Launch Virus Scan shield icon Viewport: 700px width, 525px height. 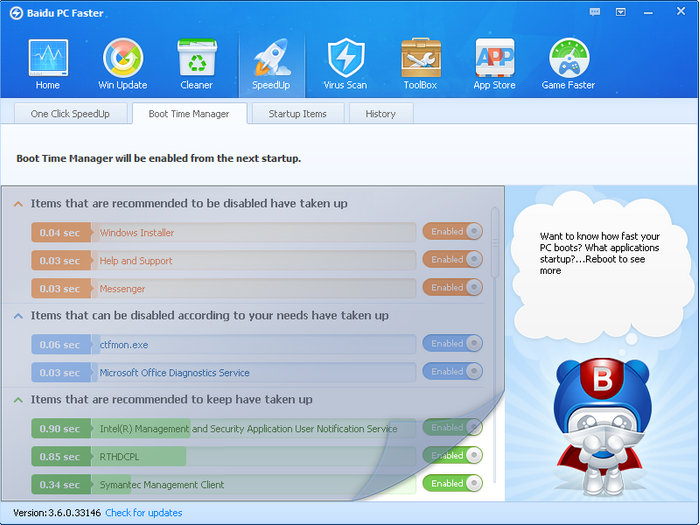pos(346,58)
